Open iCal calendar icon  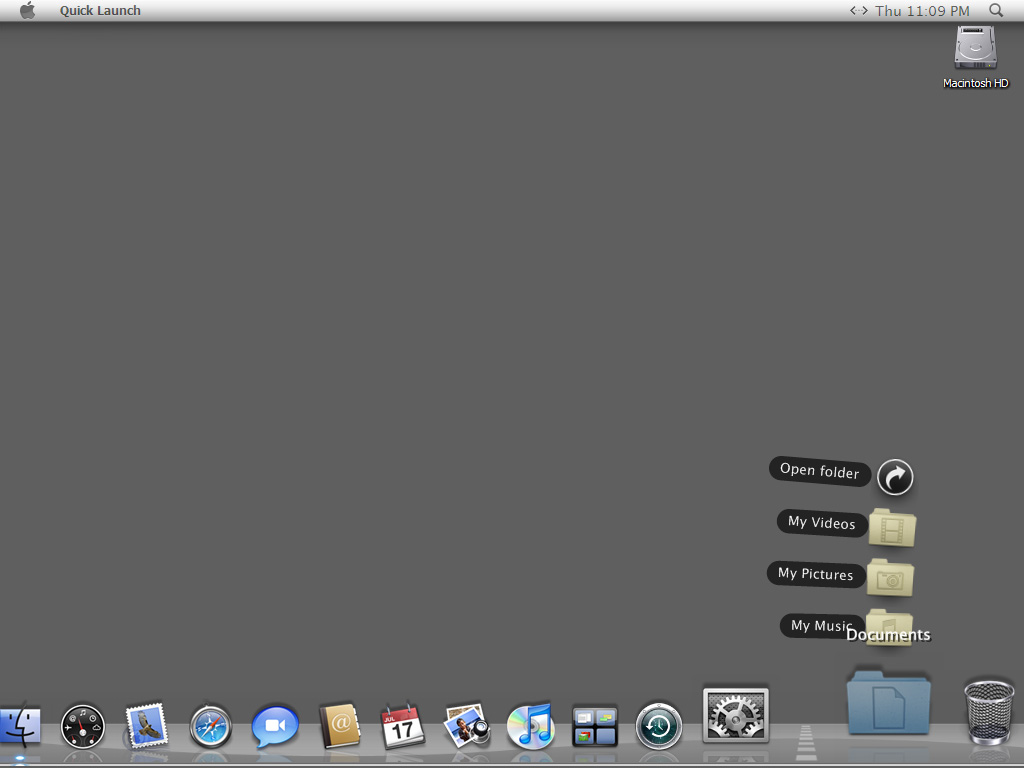(402, 726)
